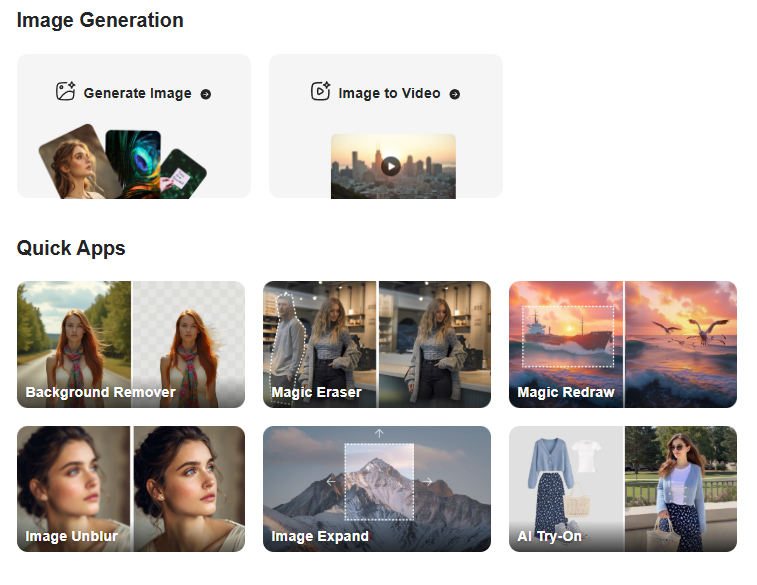
Task: Click the dashed selection box on Magic Redraw
Action: tap(568, 338)
